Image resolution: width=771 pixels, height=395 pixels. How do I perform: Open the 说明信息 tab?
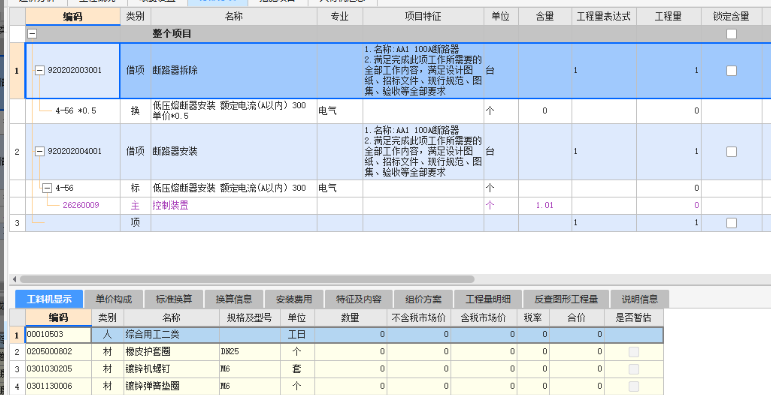(640, 299)
